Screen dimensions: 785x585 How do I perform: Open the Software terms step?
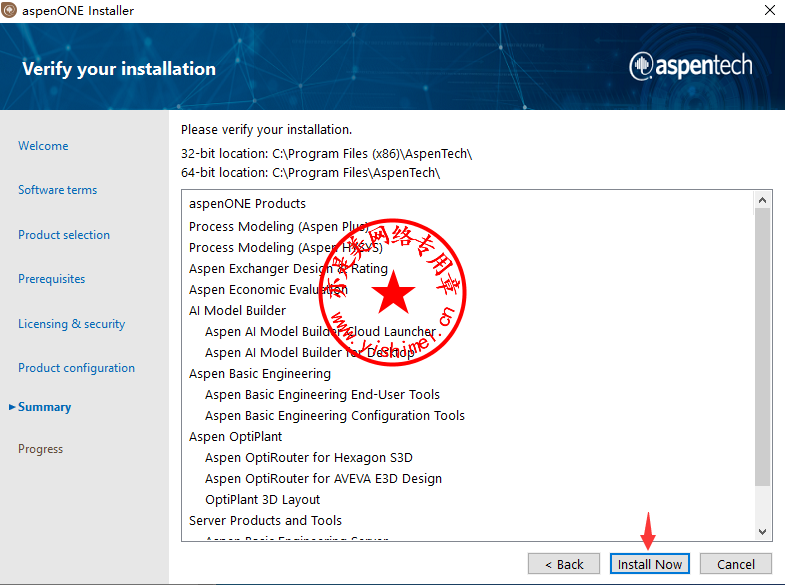coord(58,190)
